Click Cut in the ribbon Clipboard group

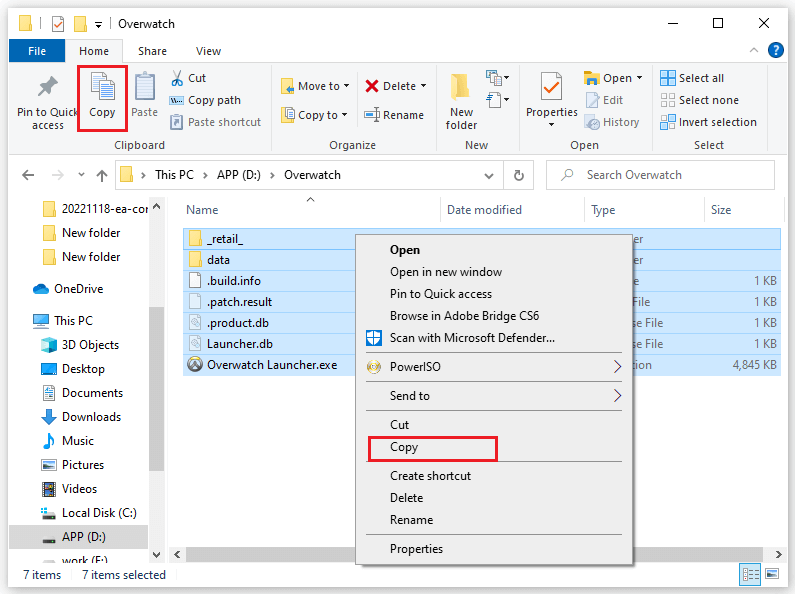(x=188, y=78)
